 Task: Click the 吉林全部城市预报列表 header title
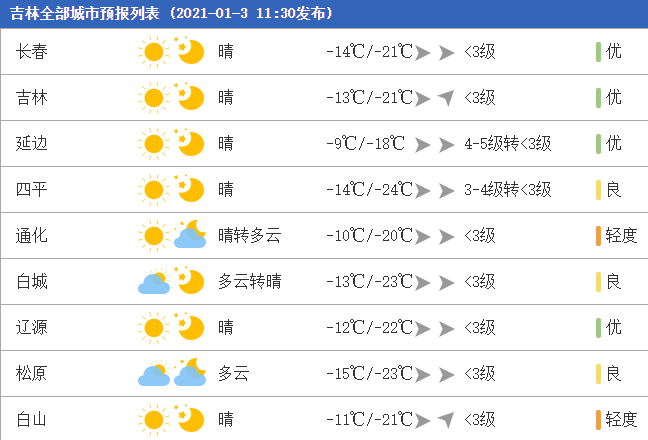pos(85,14)
